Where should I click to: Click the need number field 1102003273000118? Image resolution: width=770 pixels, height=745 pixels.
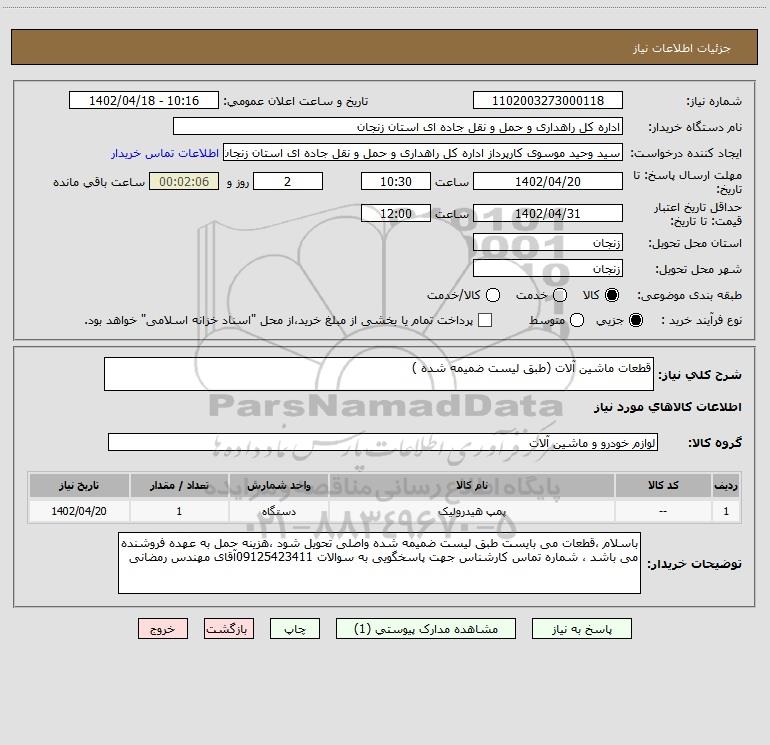[x=548, y=100]
